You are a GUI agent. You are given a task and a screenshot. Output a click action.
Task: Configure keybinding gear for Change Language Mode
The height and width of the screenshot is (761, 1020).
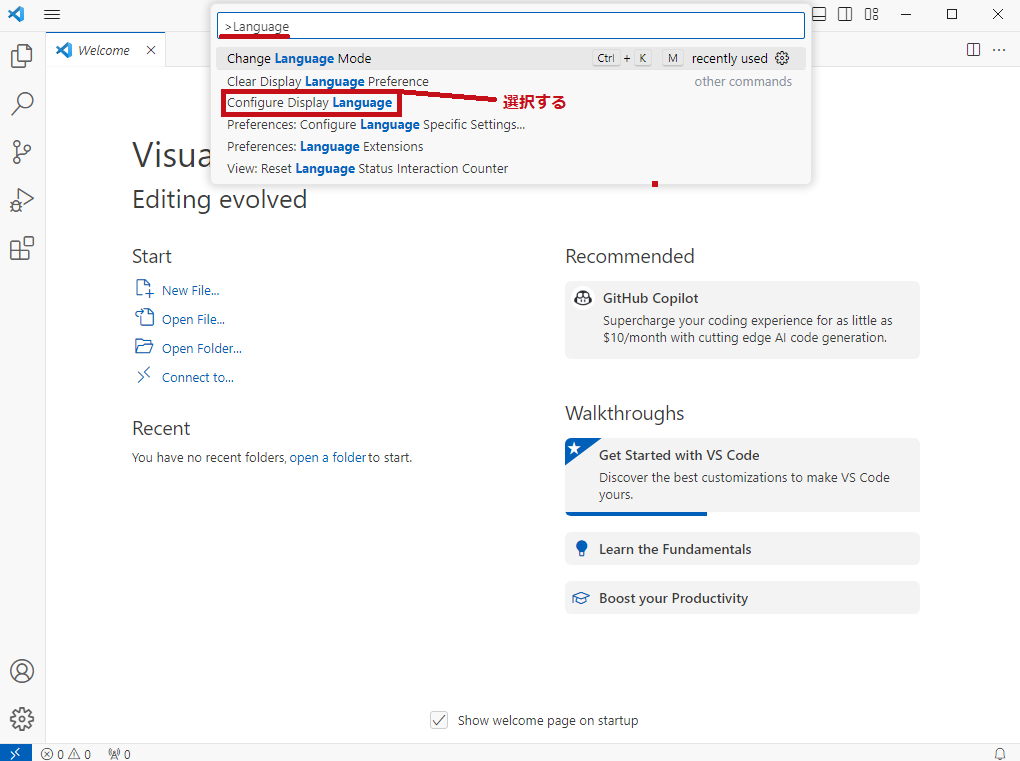pyautogui.click(x=782, y=59)
